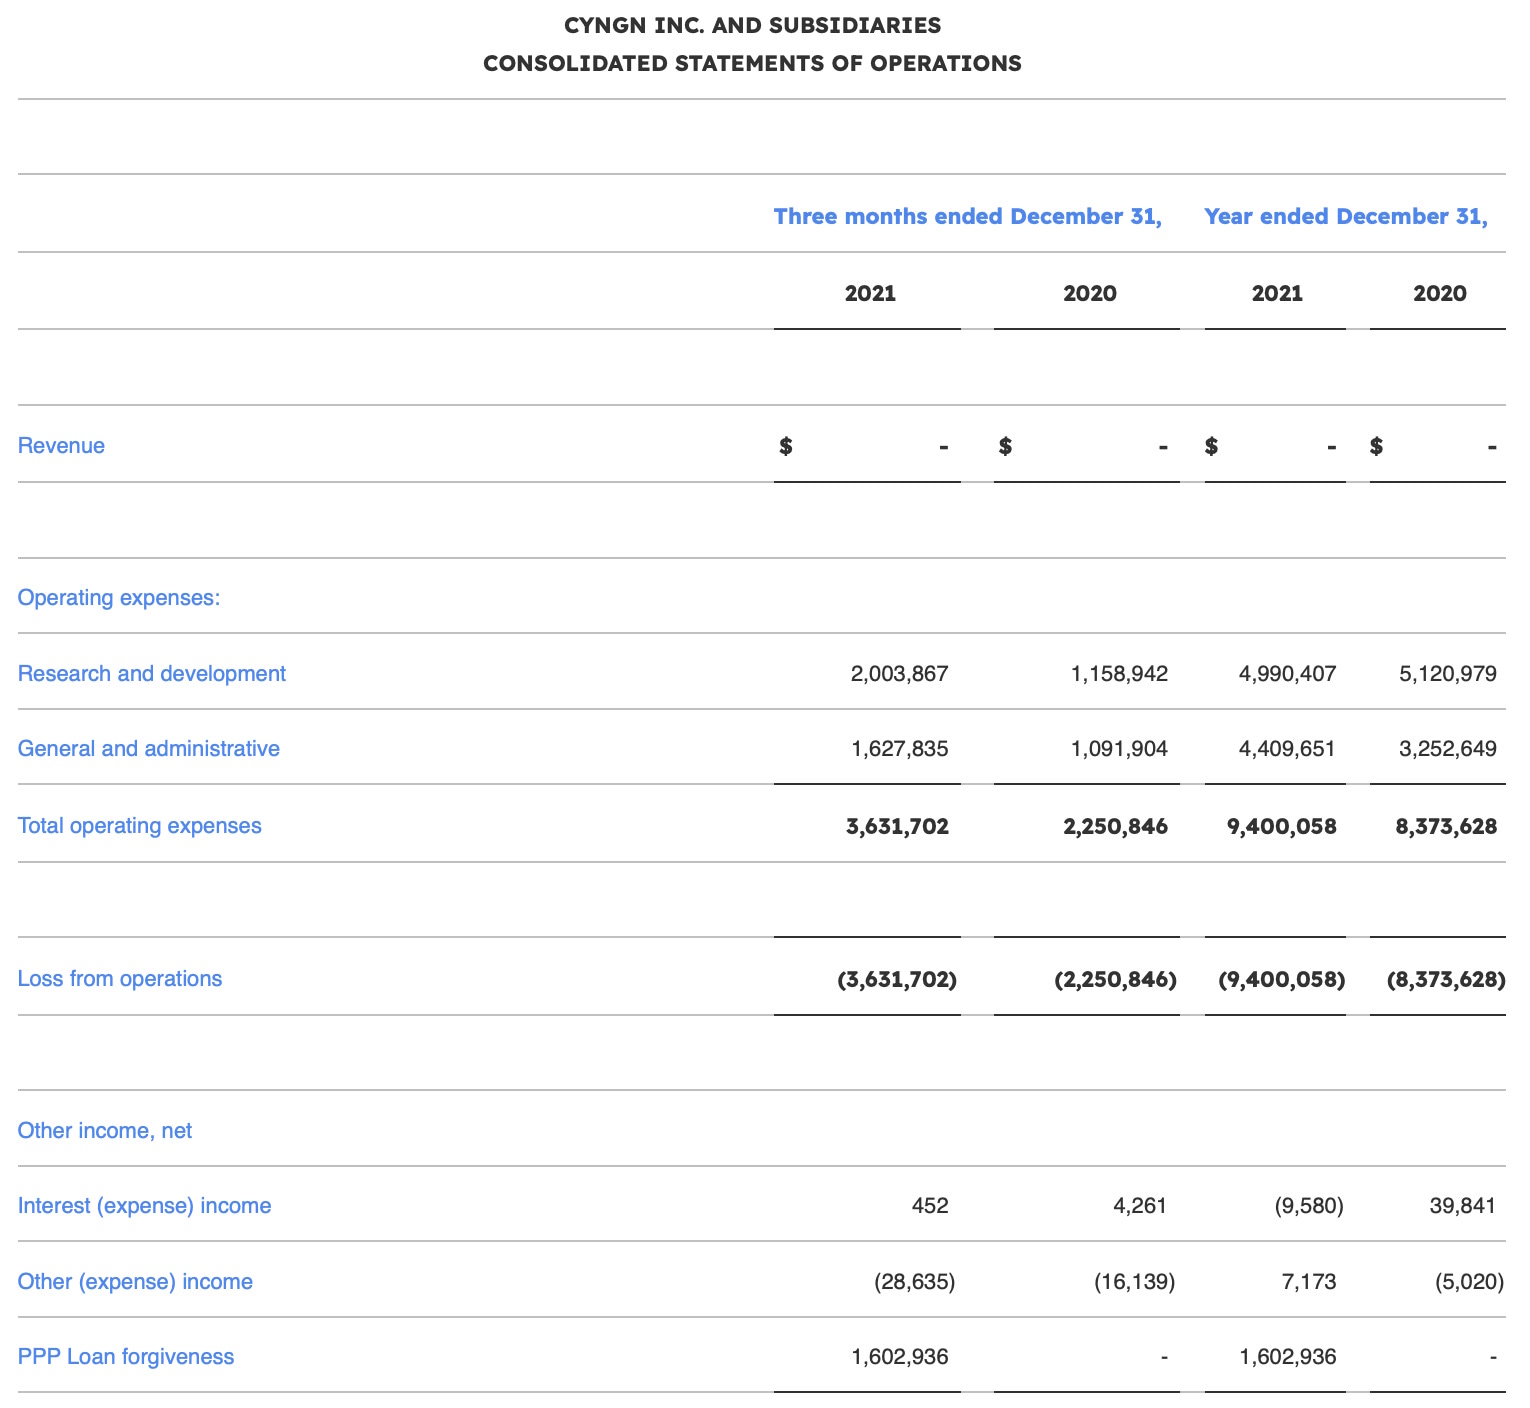
Task: Click 'Other (expense) income' label
Action: (135, 1282)
